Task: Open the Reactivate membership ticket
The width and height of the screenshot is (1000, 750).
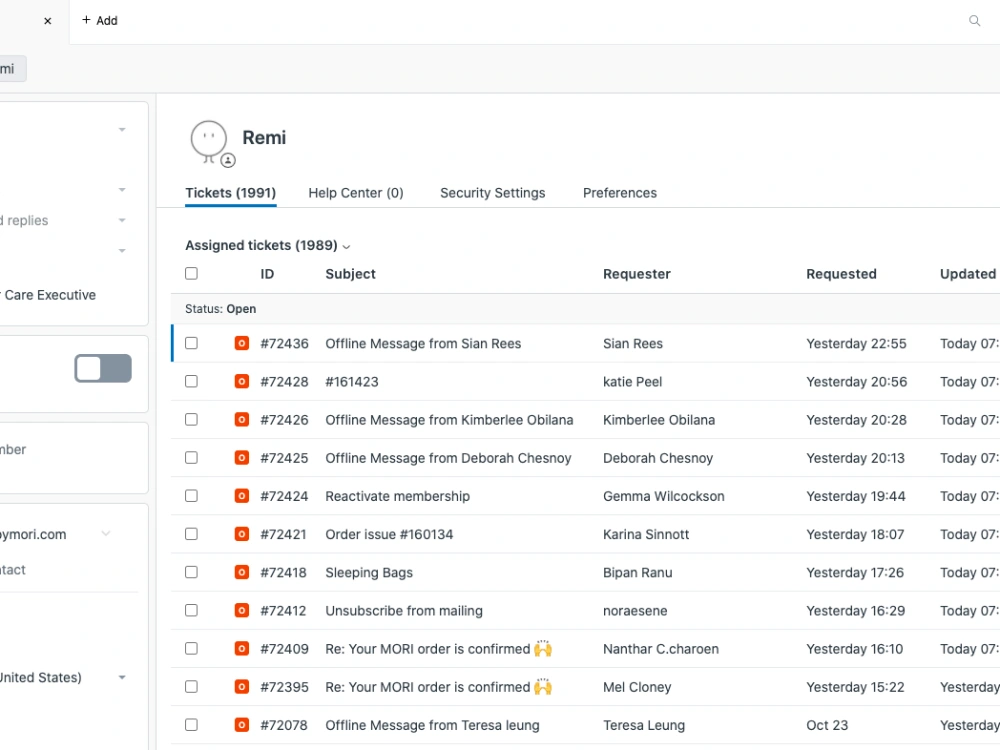Action: (x=397, y=496)
